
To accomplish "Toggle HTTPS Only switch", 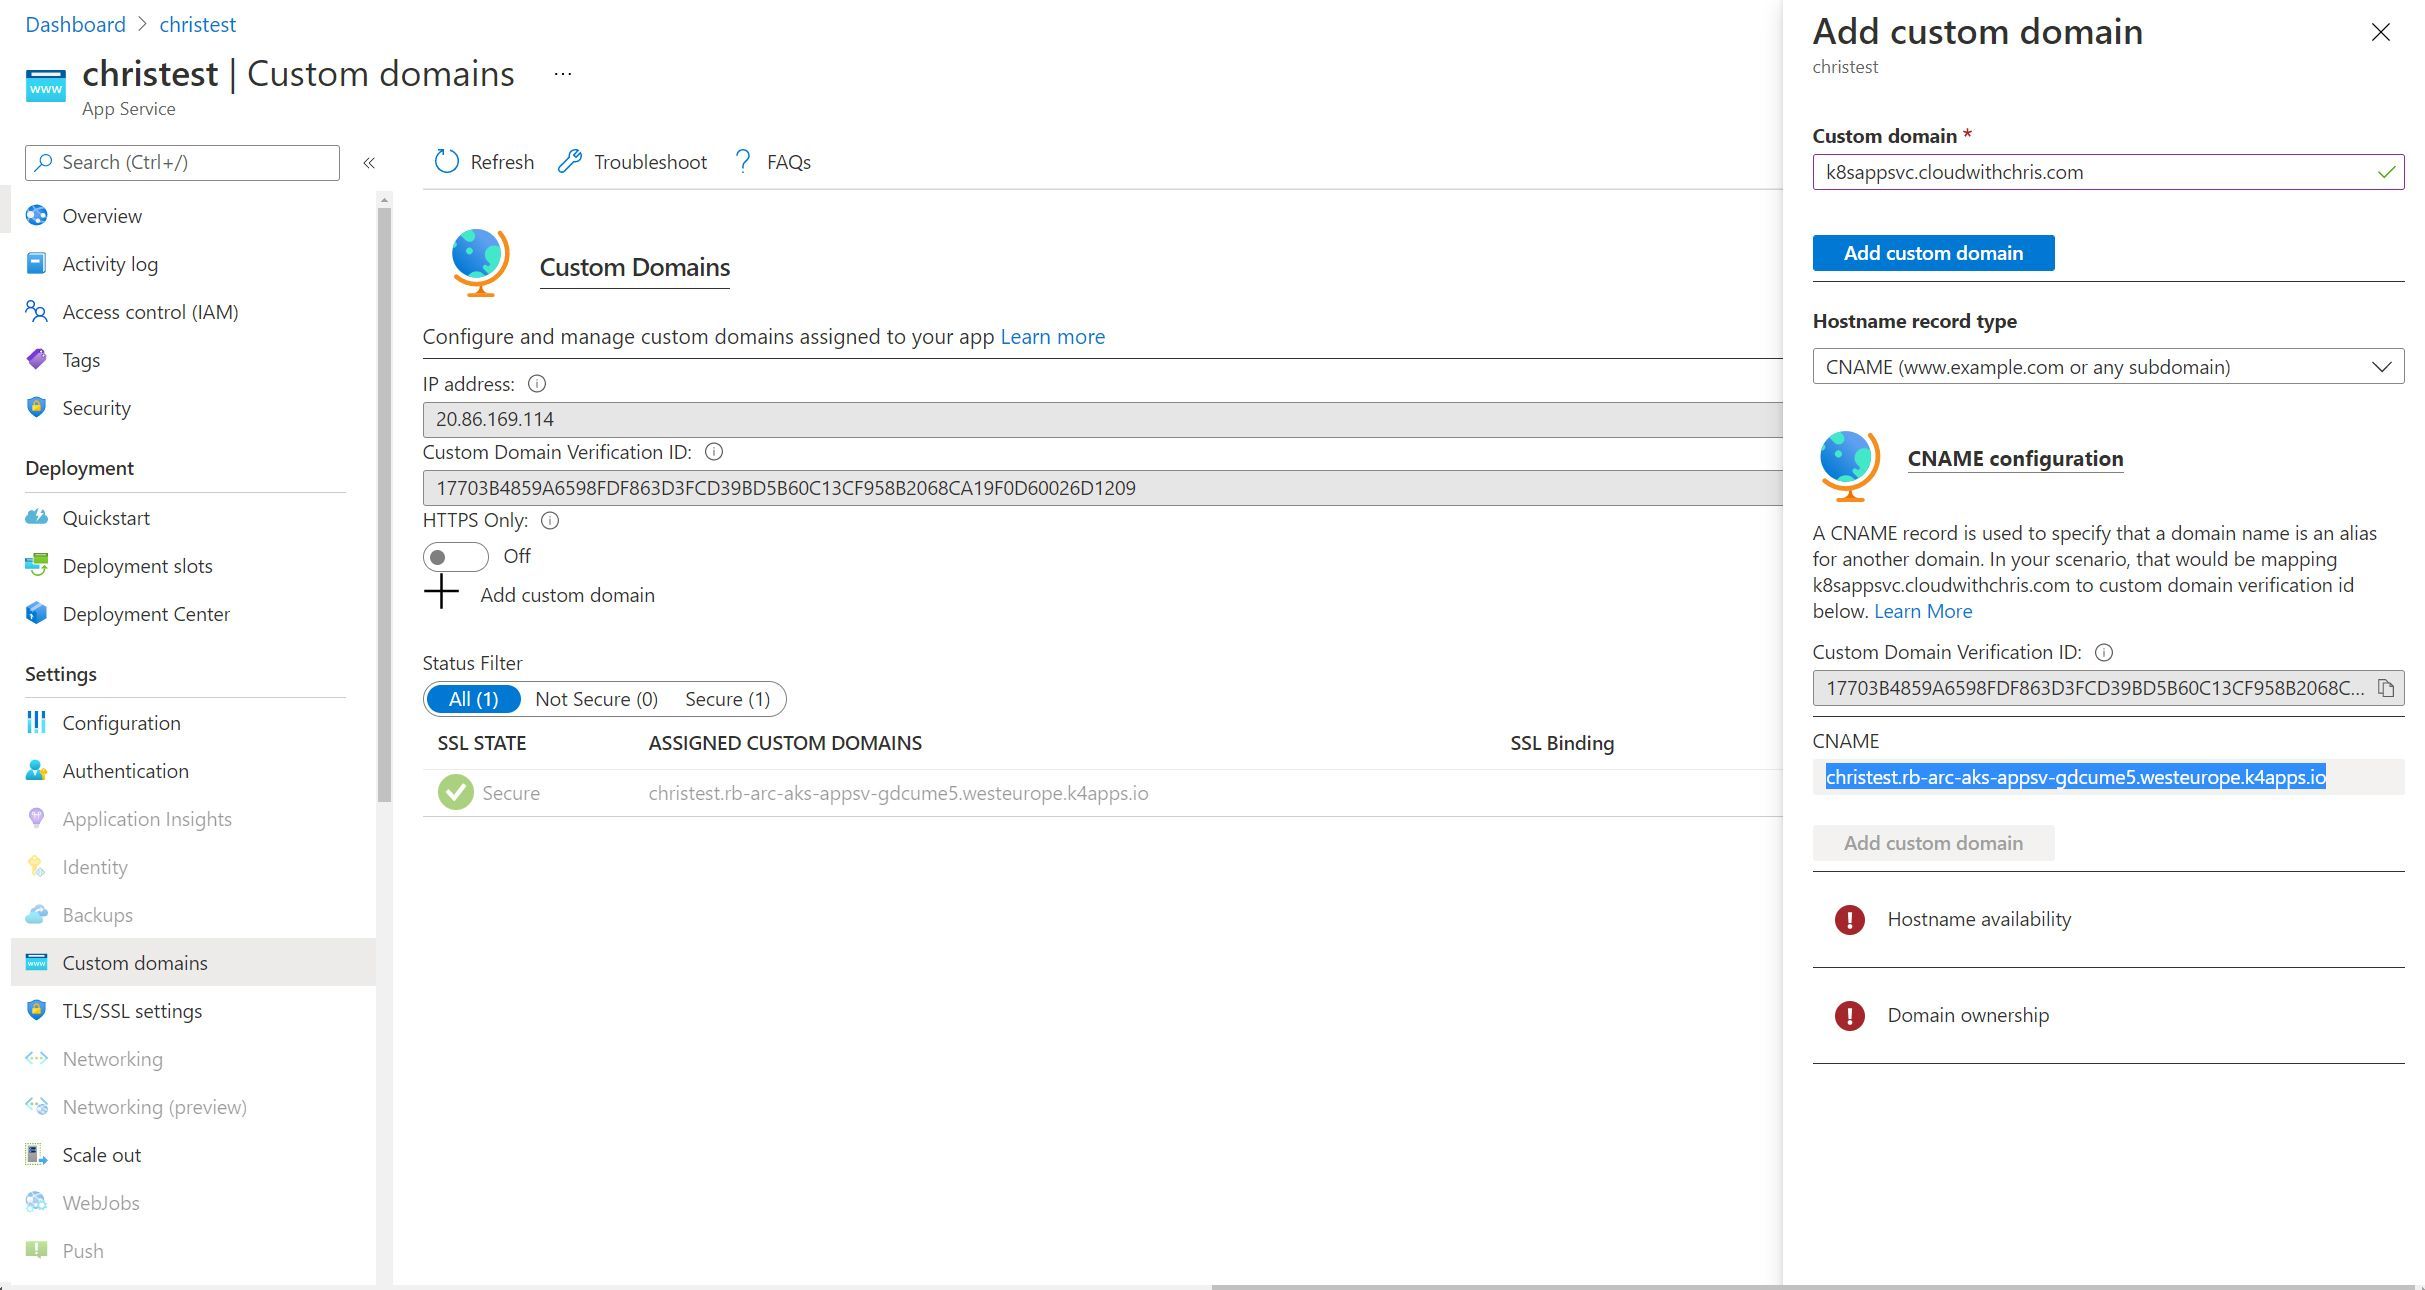I will (x=456, y=557).
